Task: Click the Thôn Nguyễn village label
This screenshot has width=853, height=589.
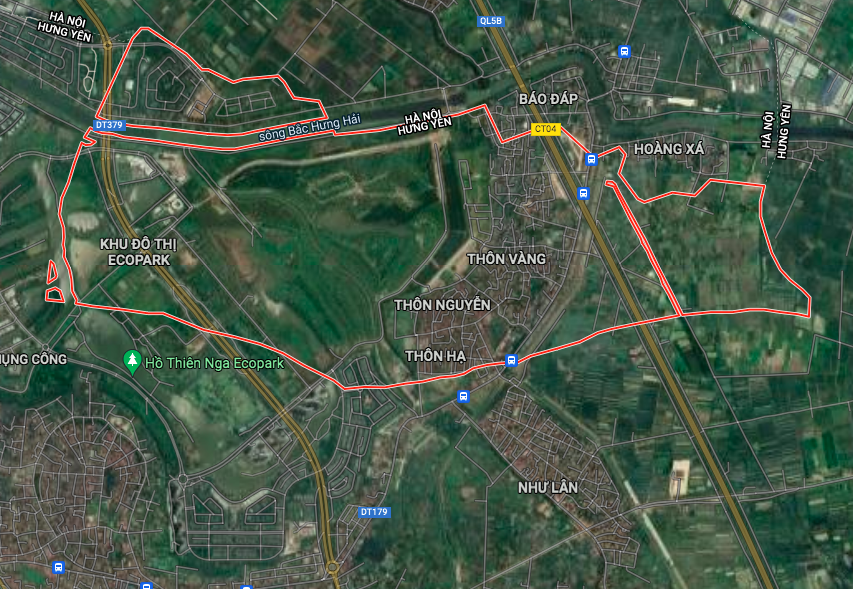Action: coord(442,305)
